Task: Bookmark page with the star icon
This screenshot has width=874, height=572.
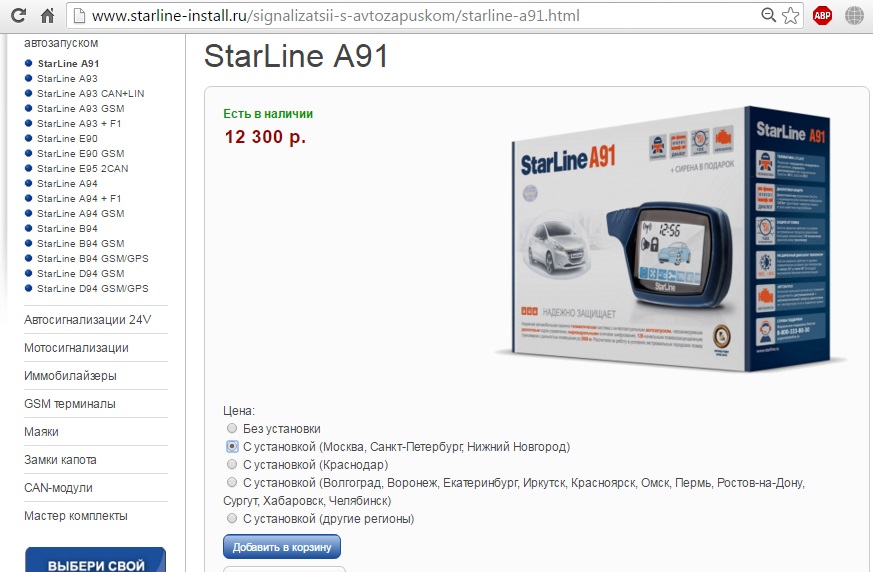Action: pos(790,15)
